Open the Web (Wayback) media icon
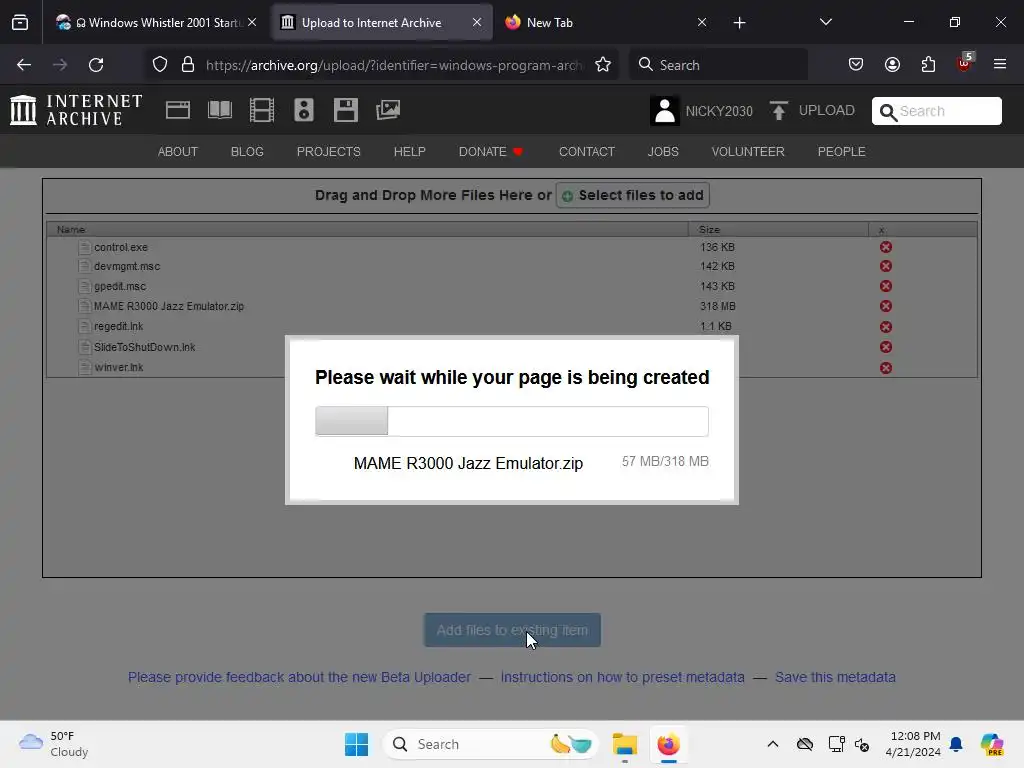 pyautogui.click(x=178, y=110)
